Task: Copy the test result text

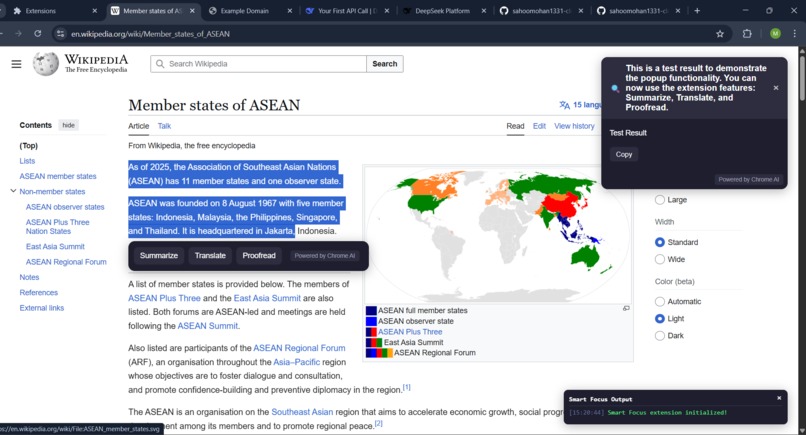Action: [x=624, y=154]
